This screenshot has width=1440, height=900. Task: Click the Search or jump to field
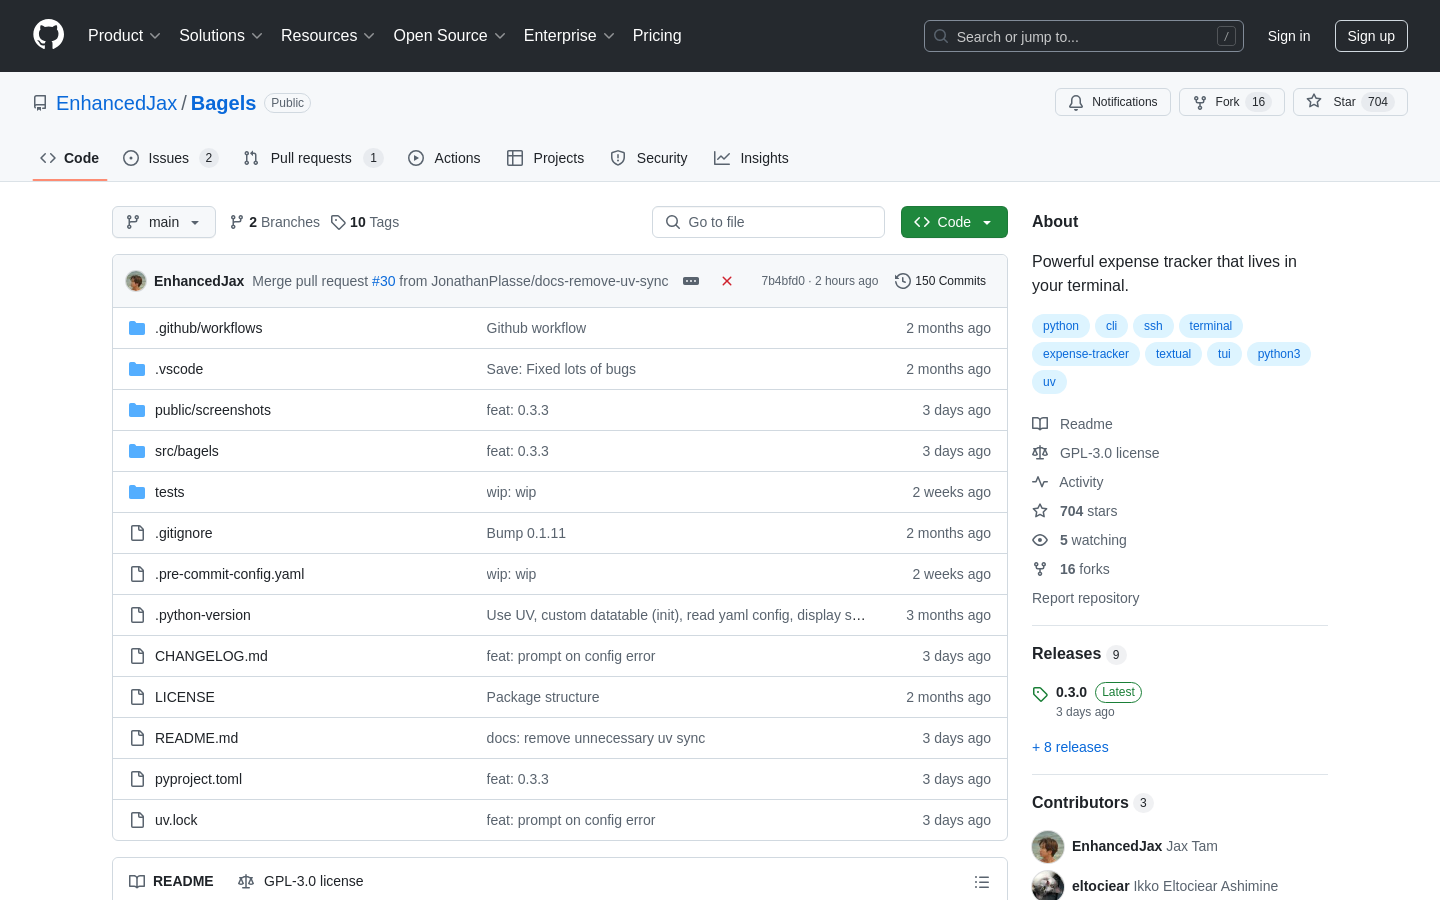[x=1084, y=36]
